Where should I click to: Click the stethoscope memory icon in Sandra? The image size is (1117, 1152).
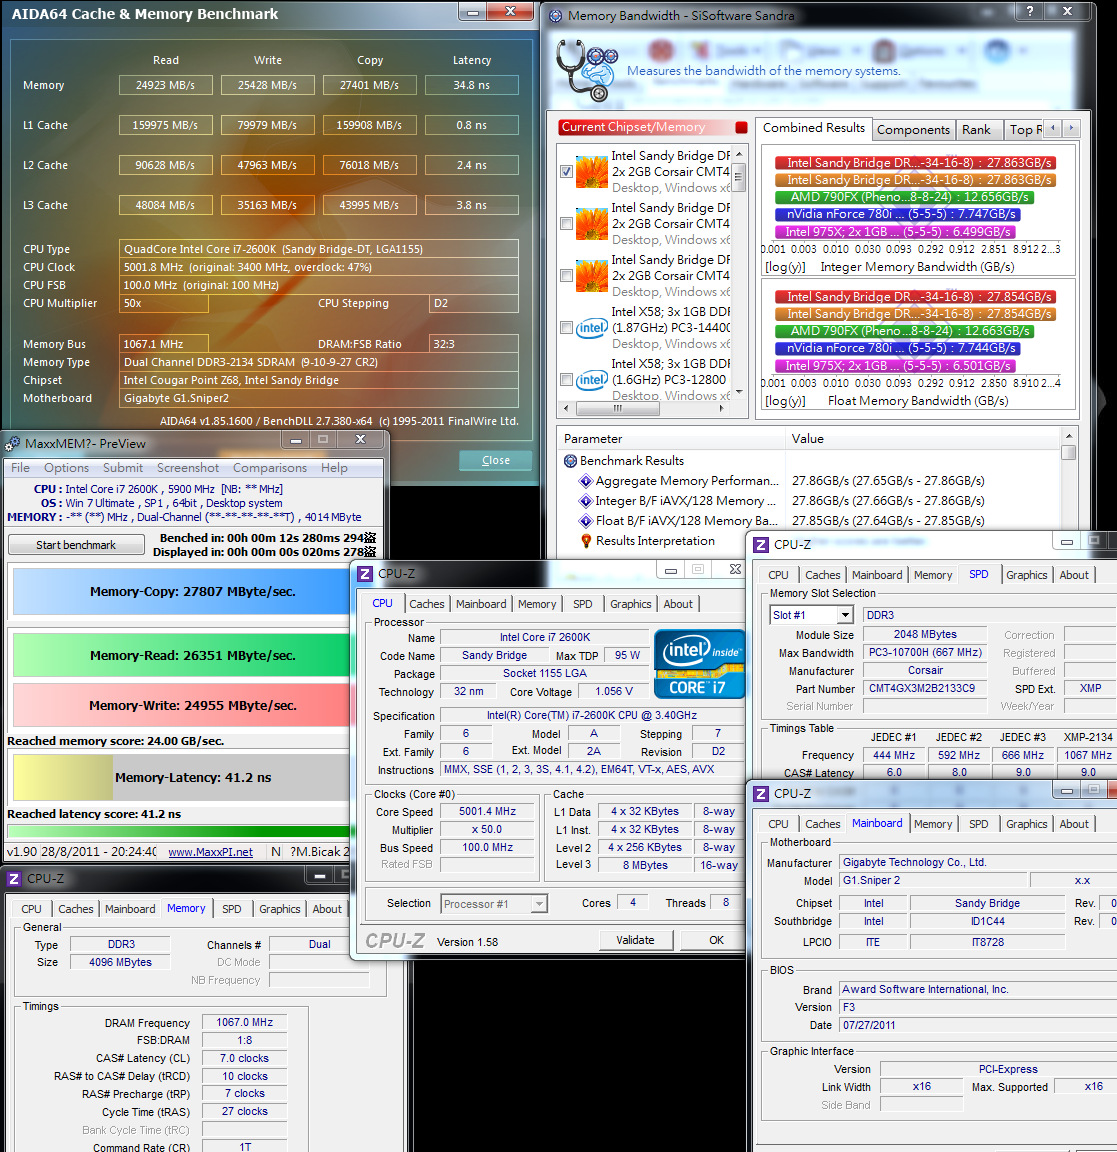coord(586,71)
